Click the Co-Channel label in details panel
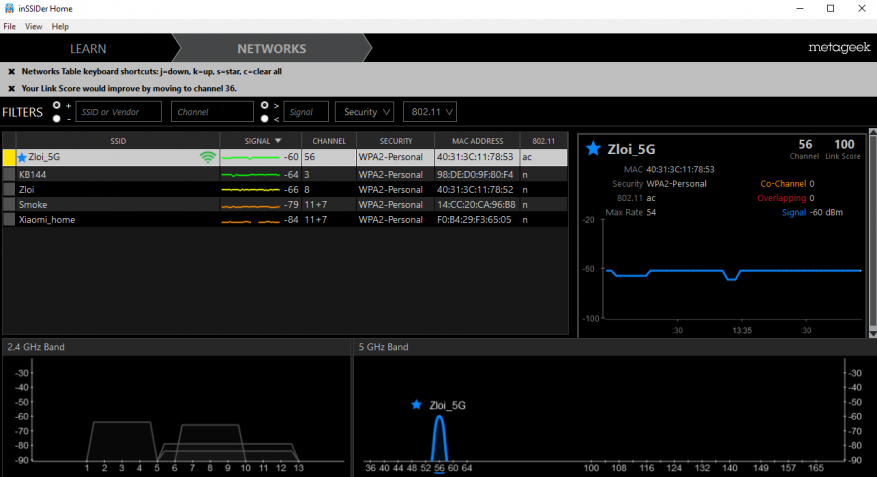Screen dimensions: 877x477 [x=783, y=183]
